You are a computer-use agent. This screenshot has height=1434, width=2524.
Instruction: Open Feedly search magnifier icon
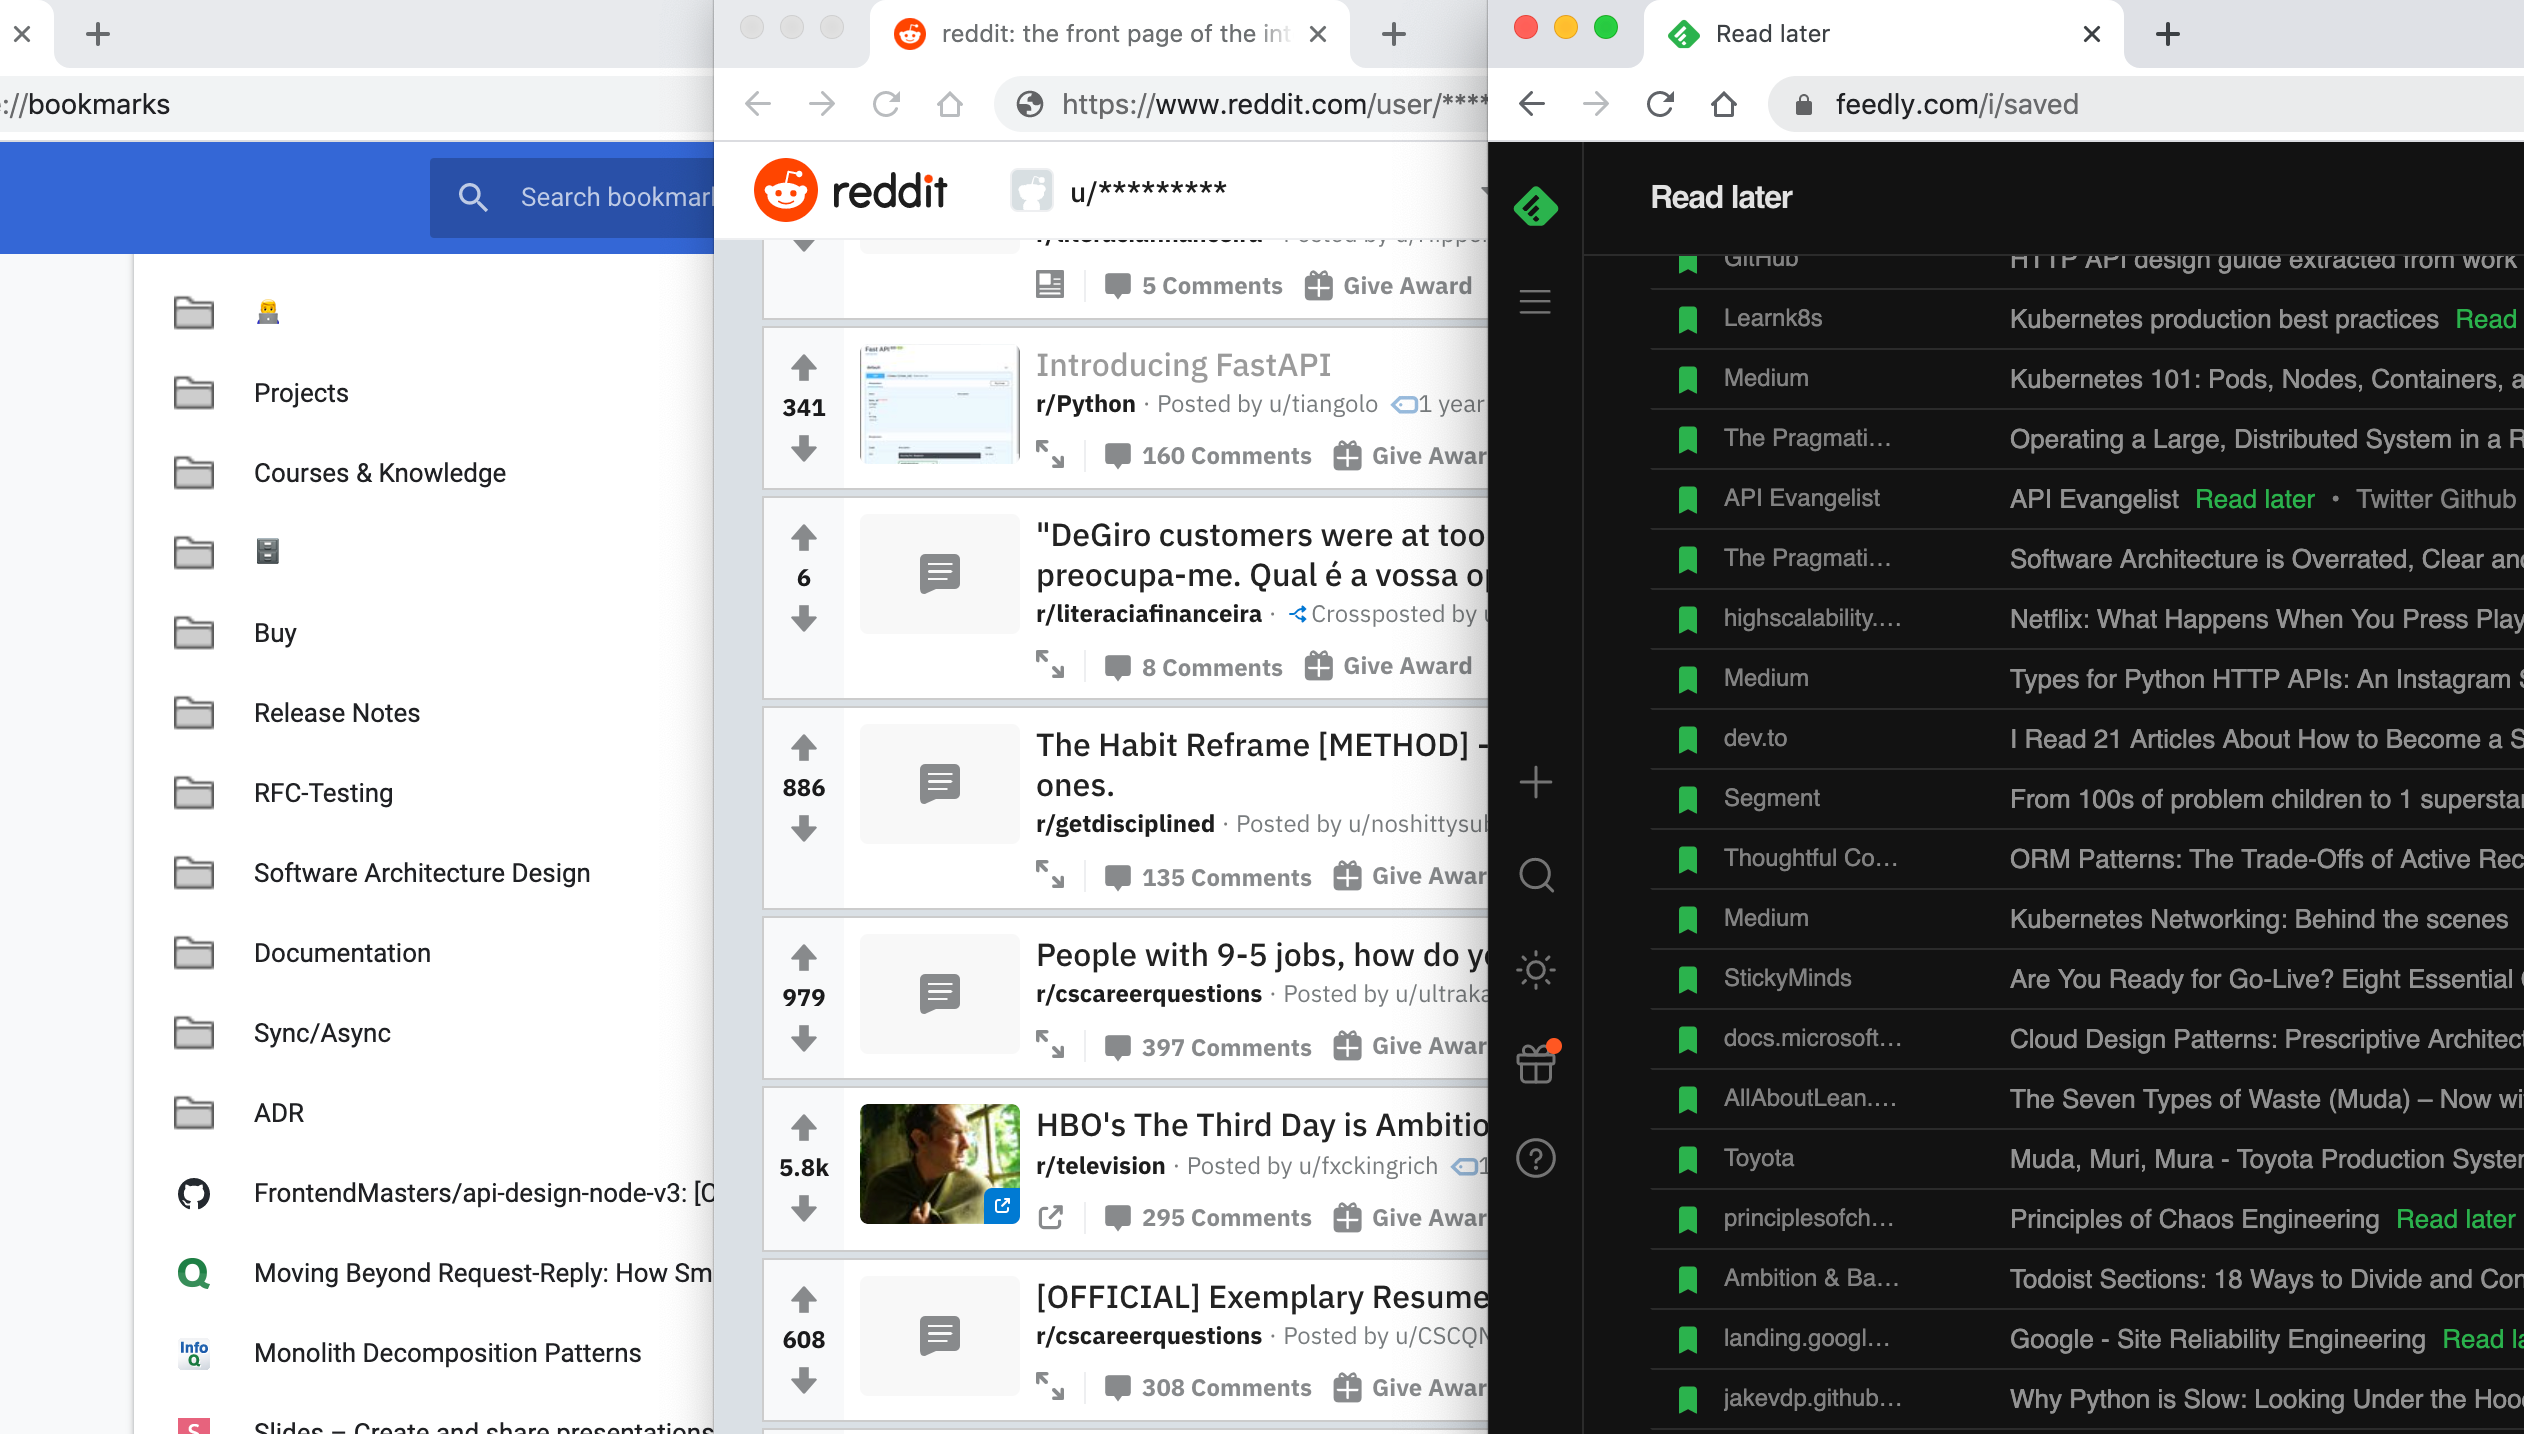click(x=1536, y=876)
